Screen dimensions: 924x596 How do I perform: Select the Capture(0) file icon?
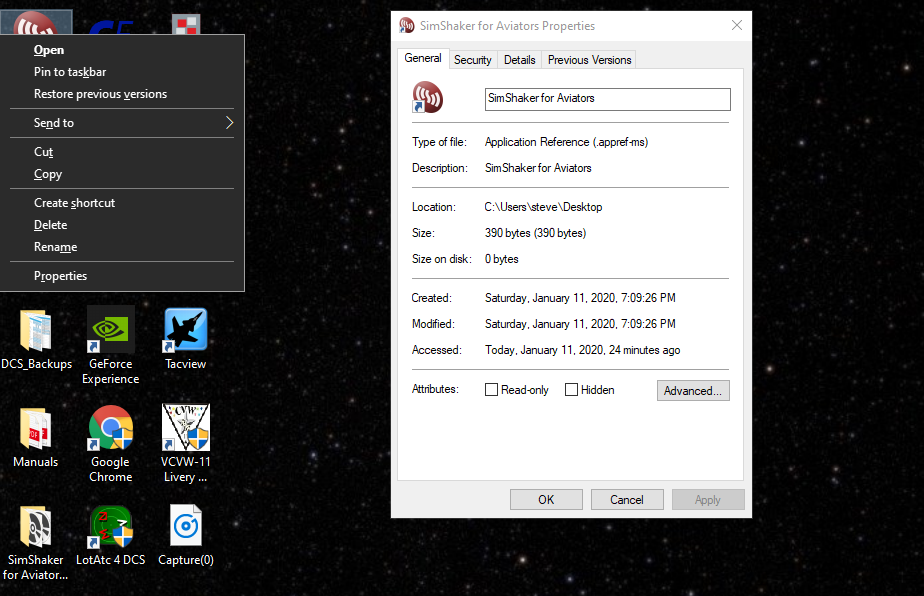click(x=186, y=526)
